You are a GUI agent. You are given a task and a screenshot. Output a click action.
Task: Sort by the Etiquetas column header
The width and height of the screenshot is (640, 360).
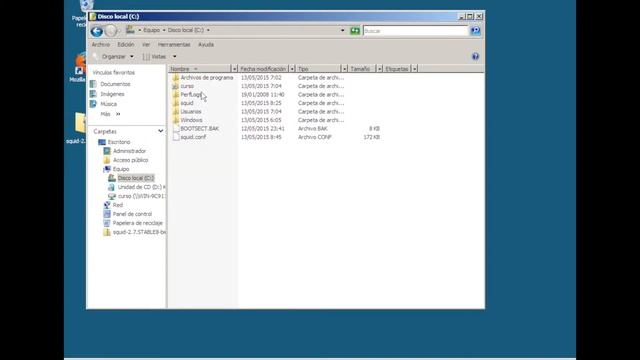point(397,69)
